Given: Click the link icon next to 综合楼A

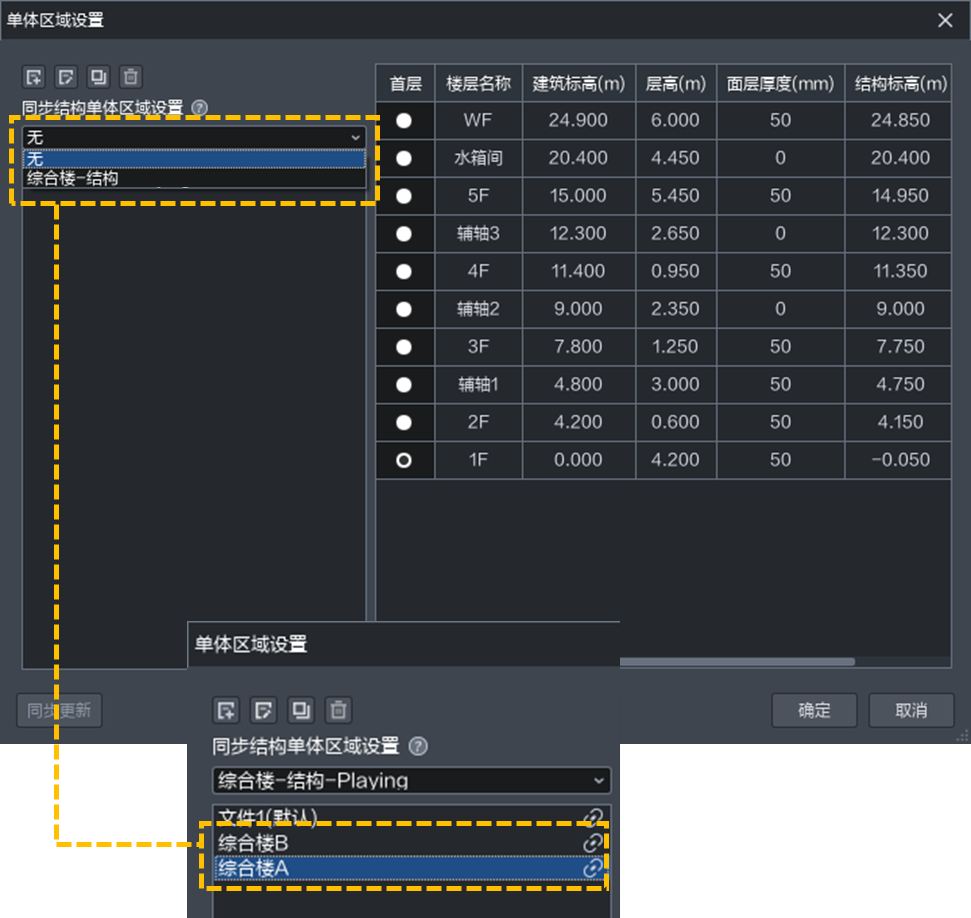Looking at the screenshot, I should pyautogui.click(x=593, y=868).
